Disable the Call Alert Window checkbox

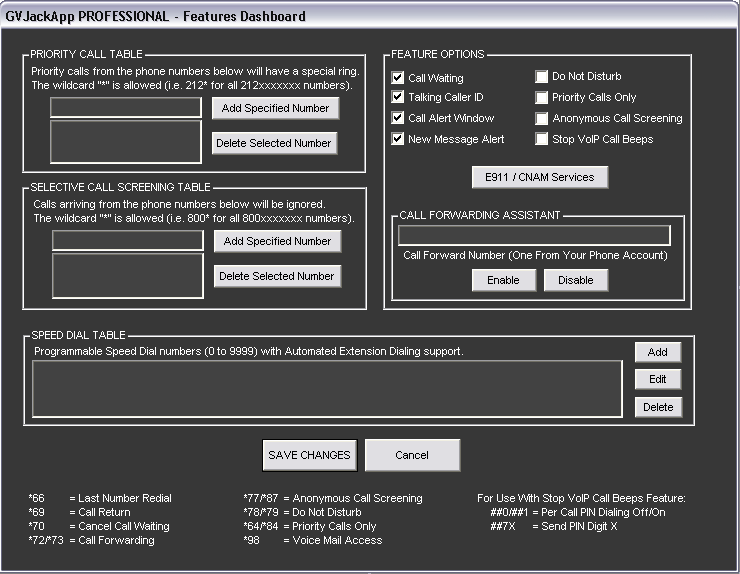[398, 118]
